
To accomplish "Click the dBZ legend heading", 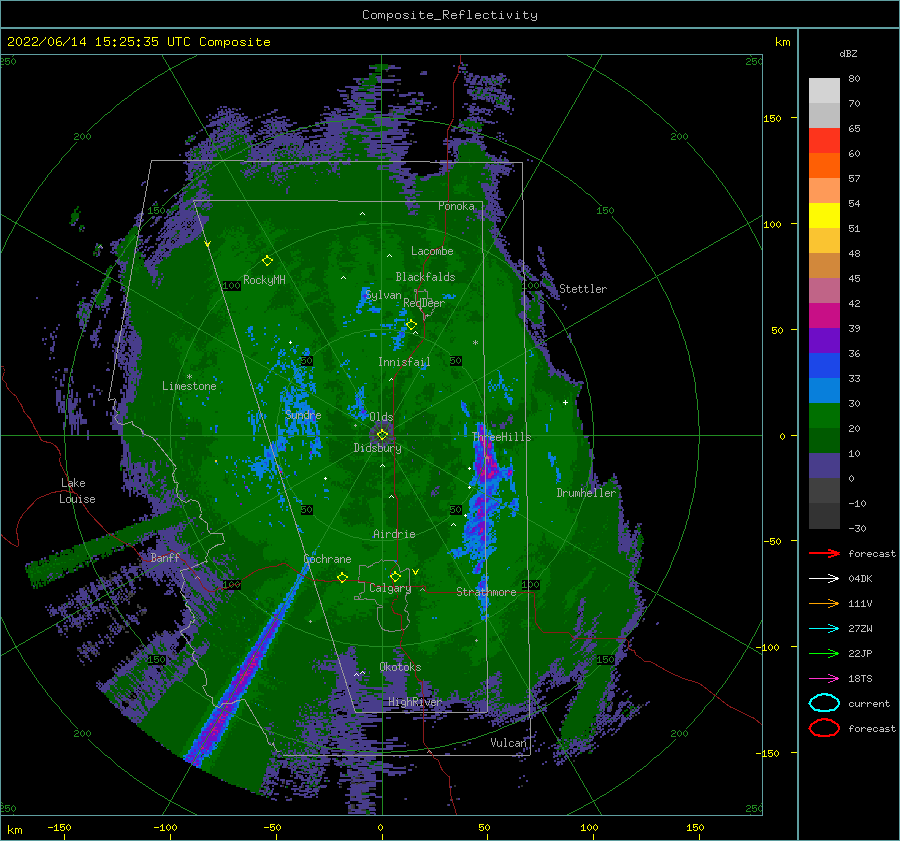I will pyautogui.click(x=848, y=53).
